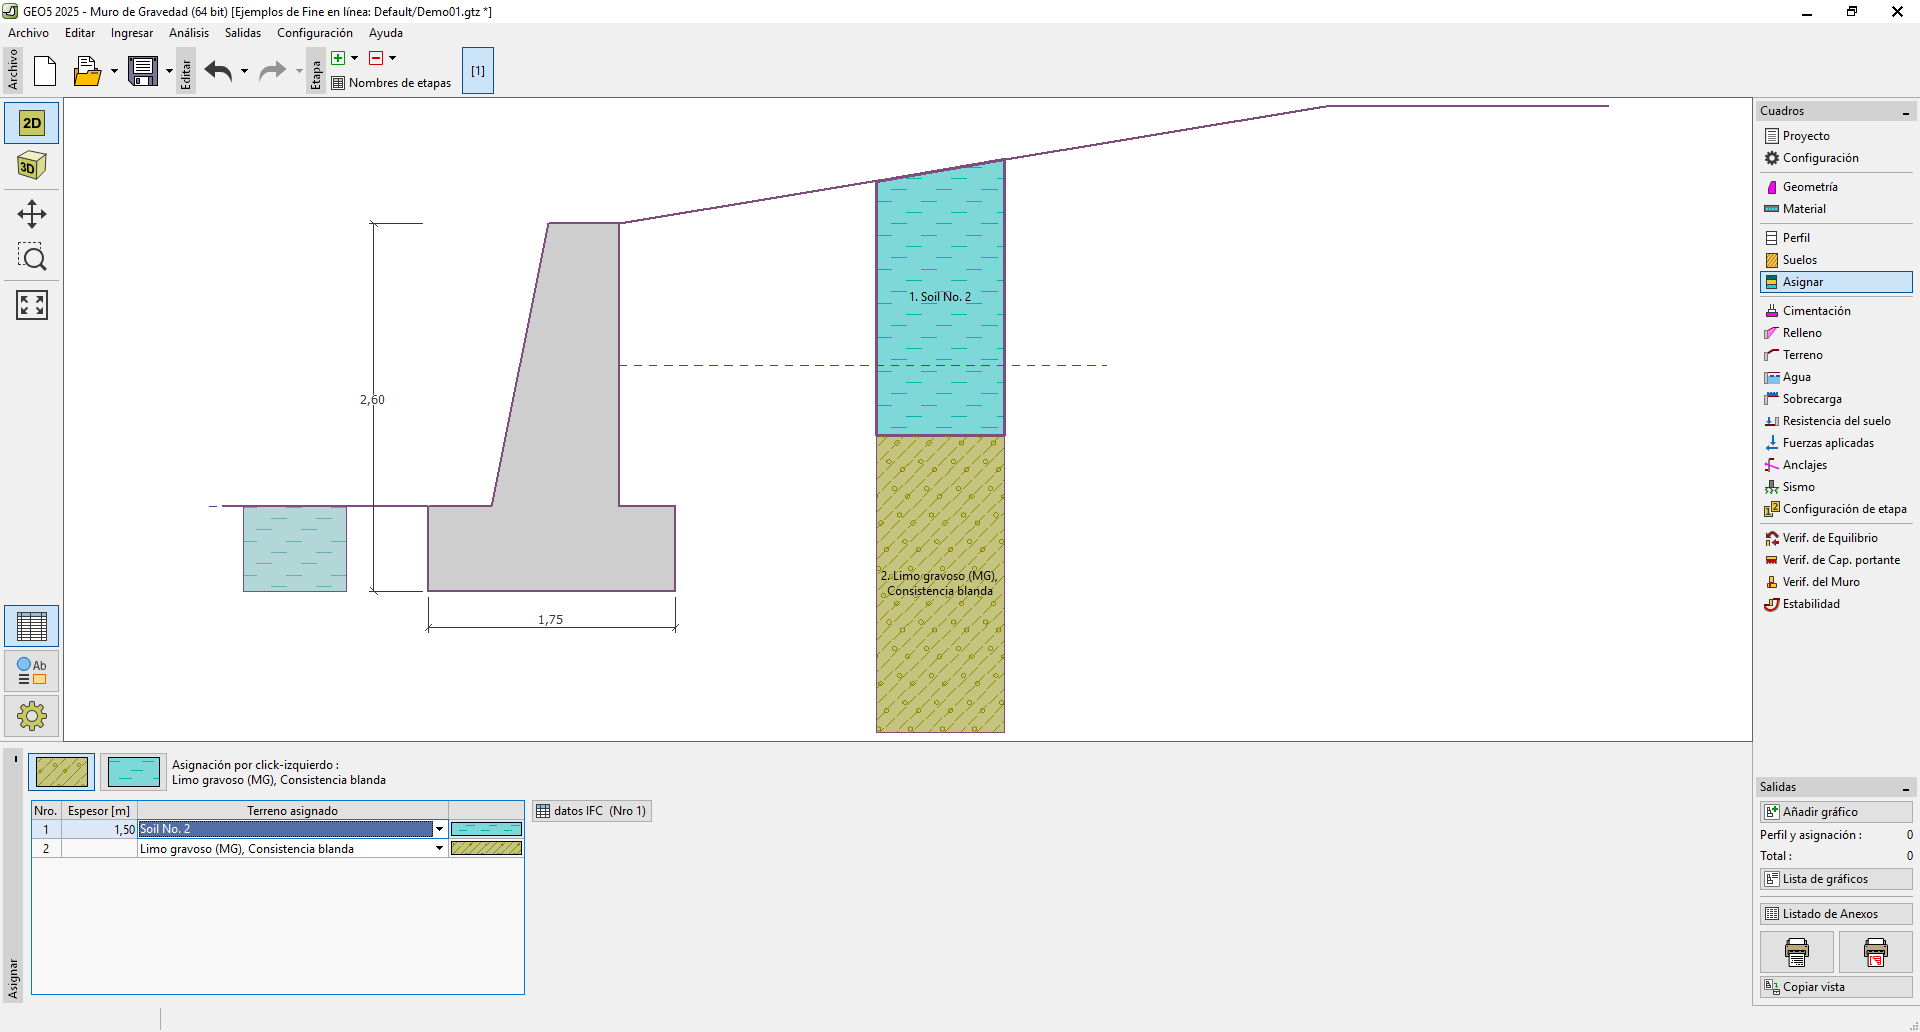Activate the zoom region tool
This screenshot has height=1032, width=1920.
point(32,258)
